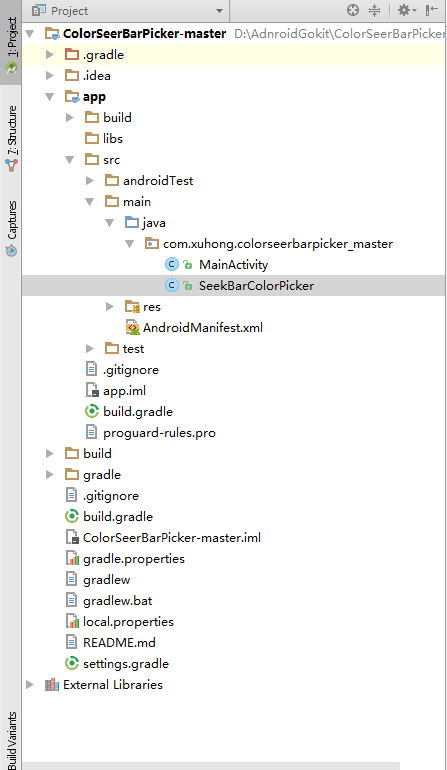Expand the androidTest folder
Viewport: 447px width, 770px height.
point(89,181)
